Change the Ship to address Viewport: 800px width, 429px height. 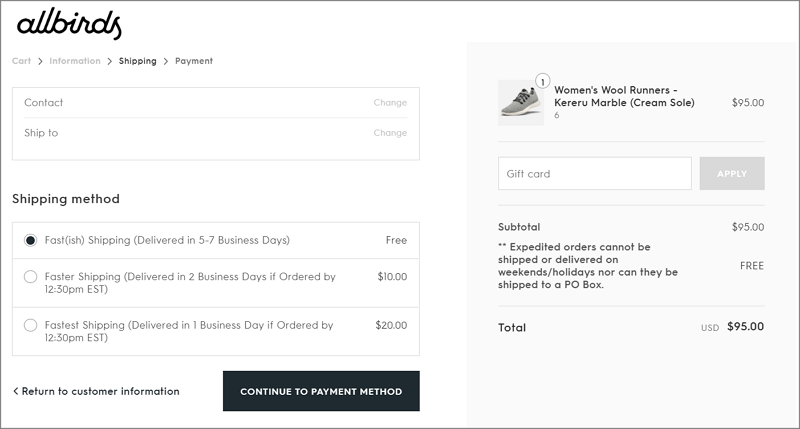point(390,133)
